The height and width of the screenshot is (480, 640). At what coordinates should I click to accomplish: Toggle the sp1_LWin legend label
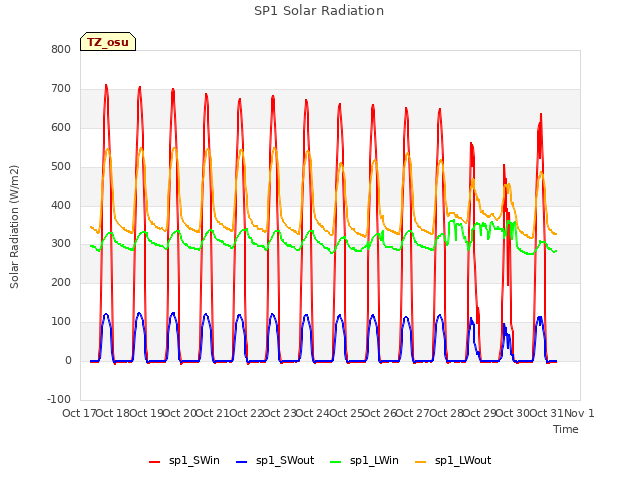pos(374,461)
